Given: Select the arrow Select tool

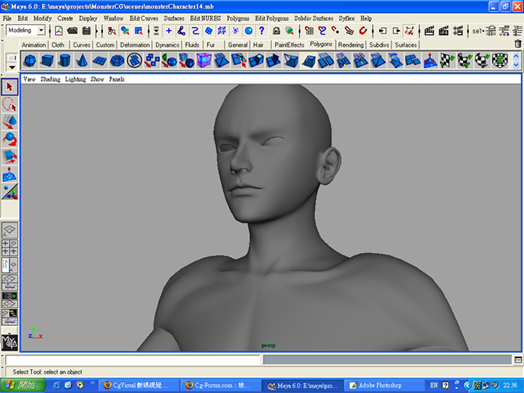Looking at the screenshot, I should pos(9,87).
